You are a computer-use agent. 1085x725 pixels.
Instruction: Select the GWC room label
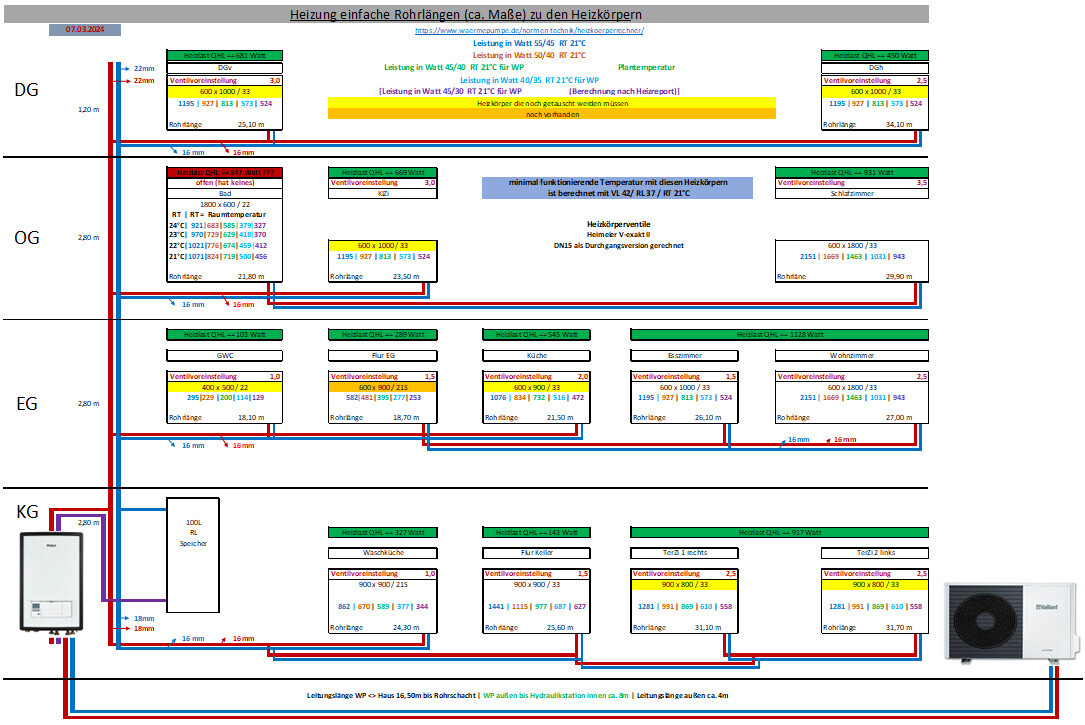point(225,354)
